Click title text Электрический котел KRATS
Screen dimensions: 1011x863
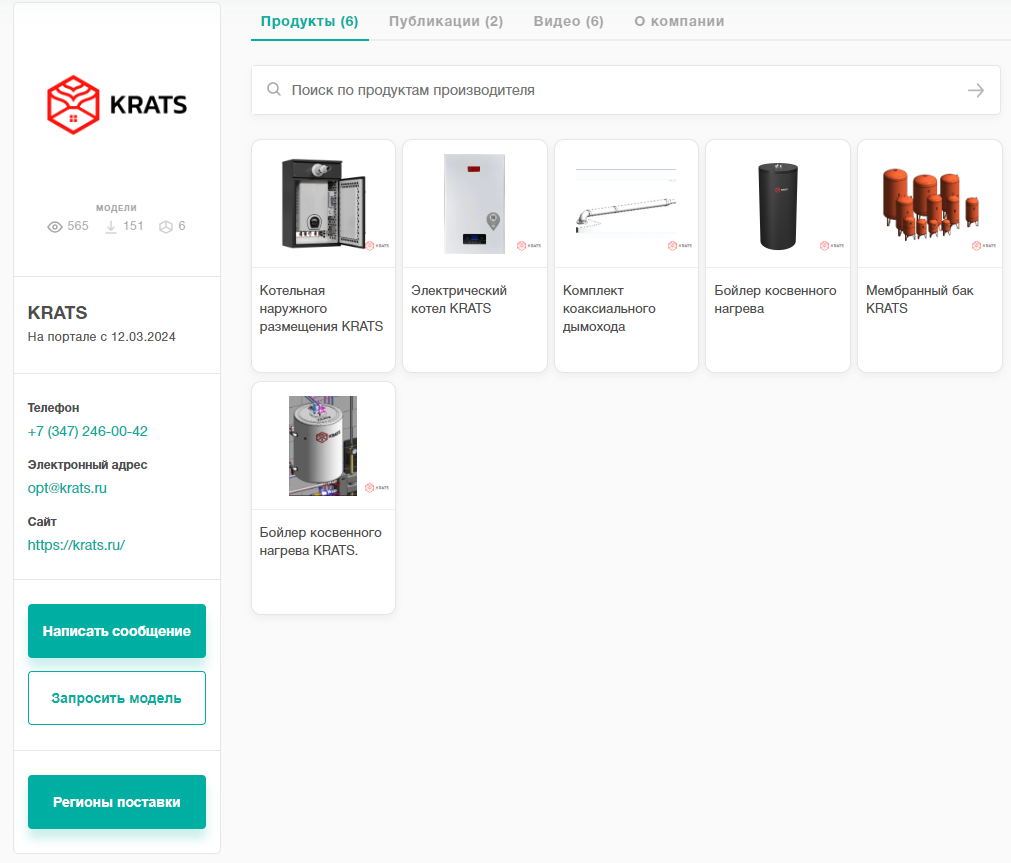pyautogui.click(x=459, y=299)
